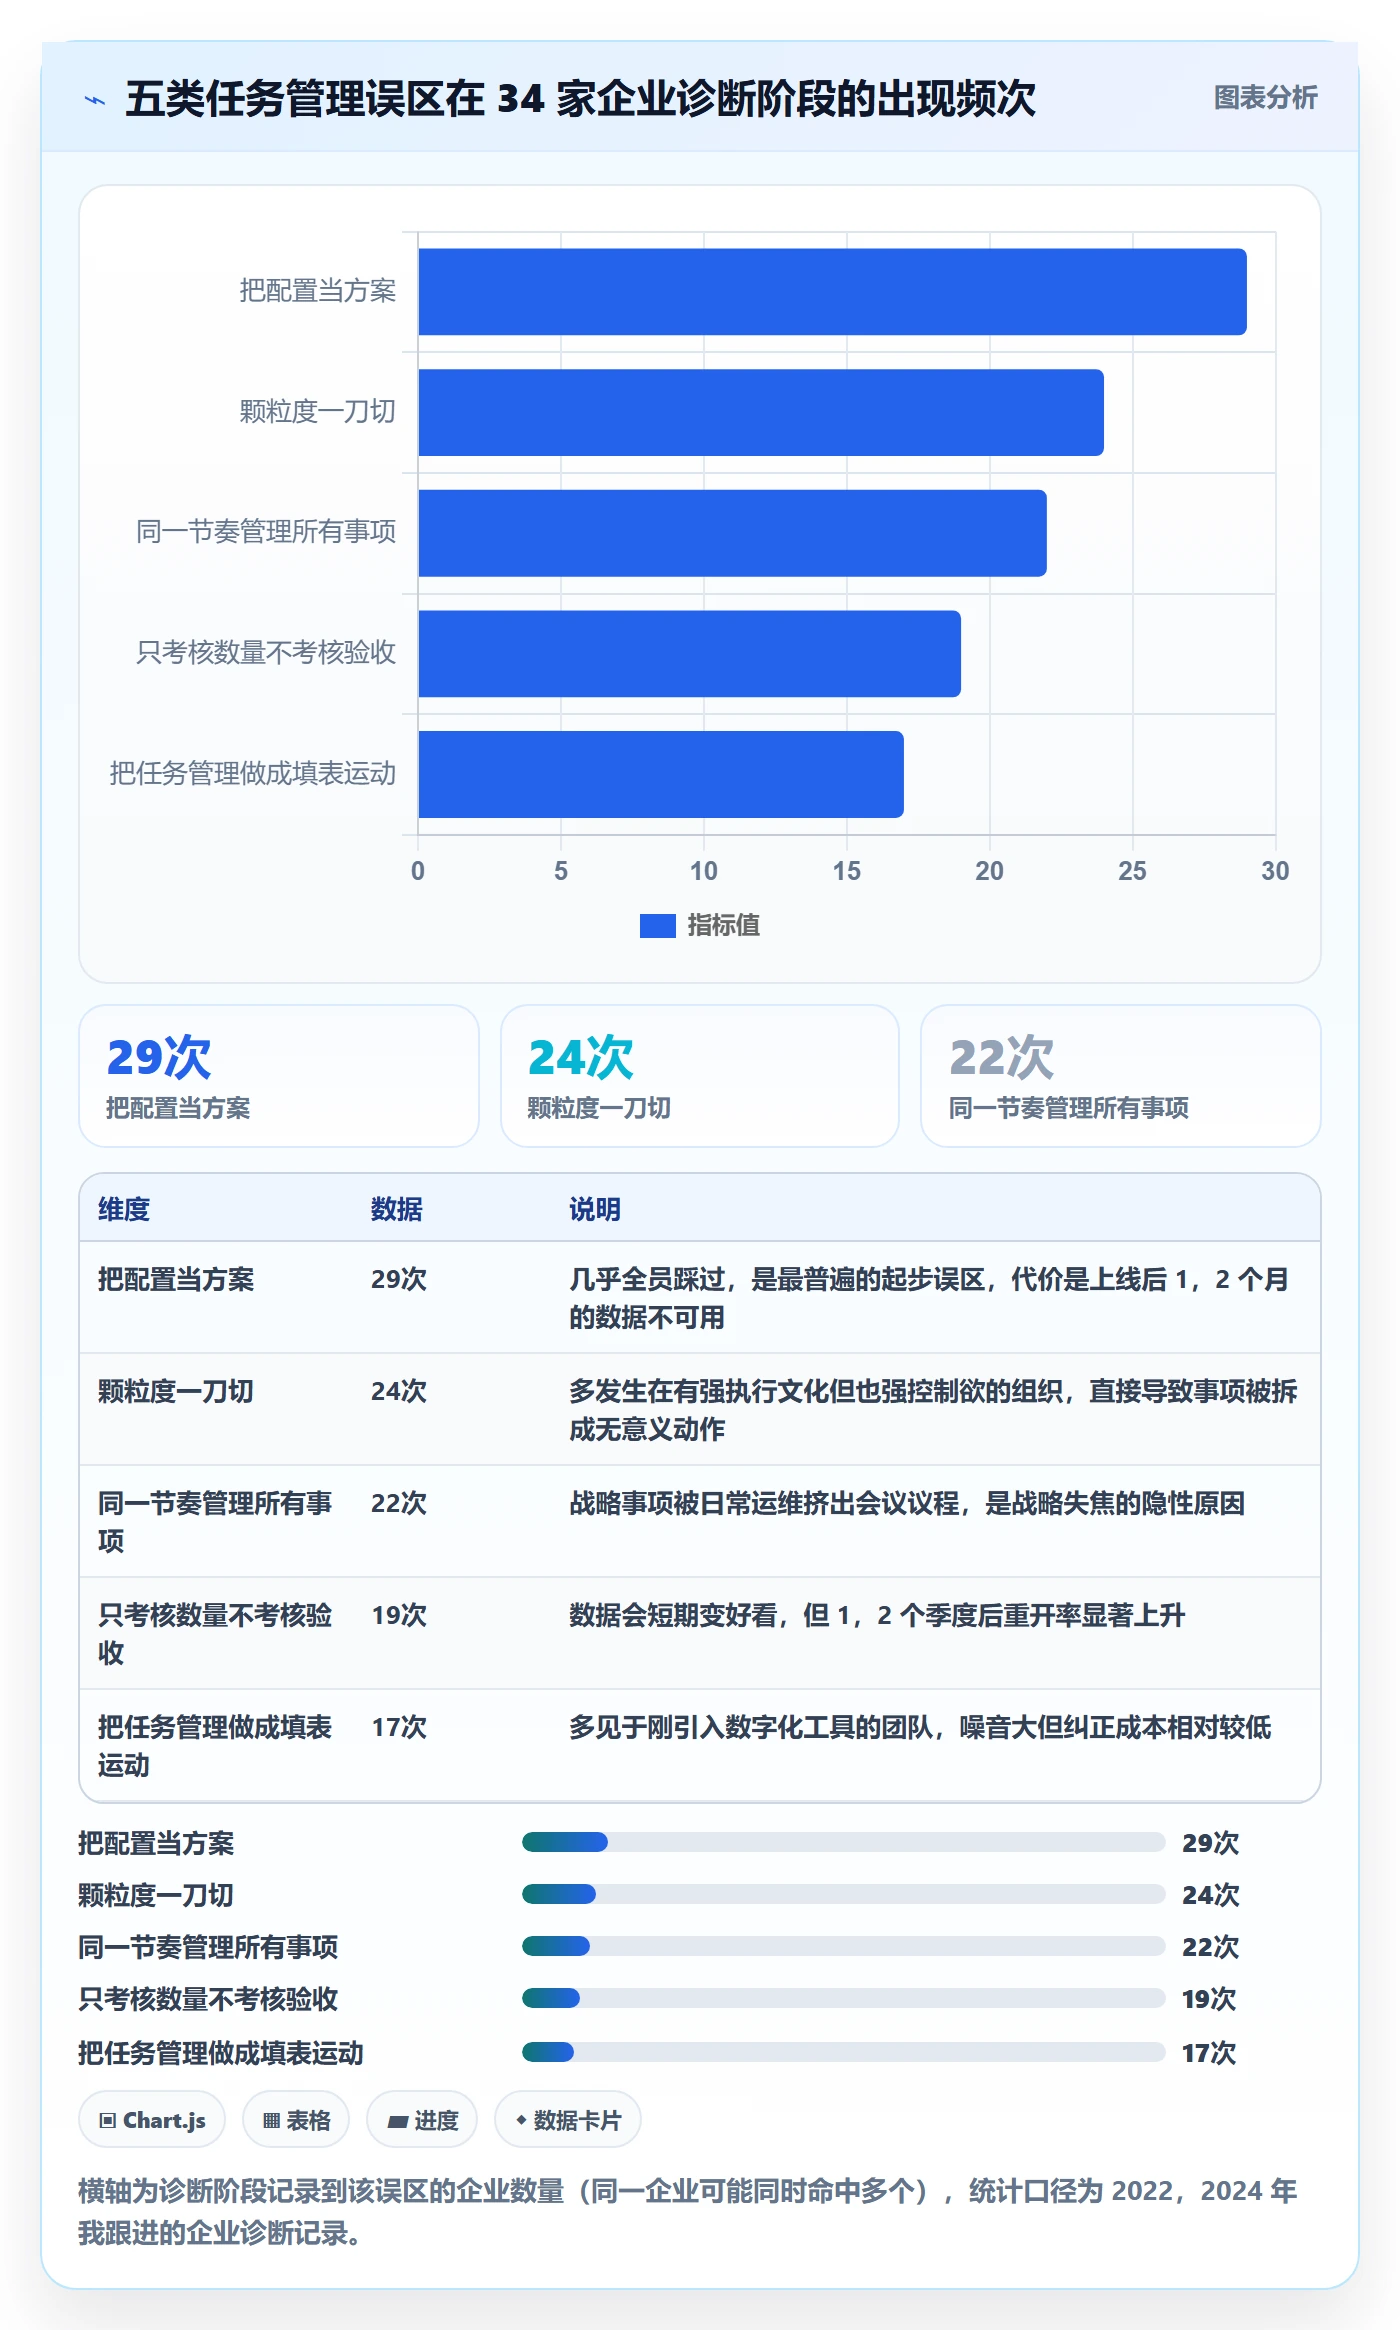Click the x-axis tick label 15

[x=847, y=871]
